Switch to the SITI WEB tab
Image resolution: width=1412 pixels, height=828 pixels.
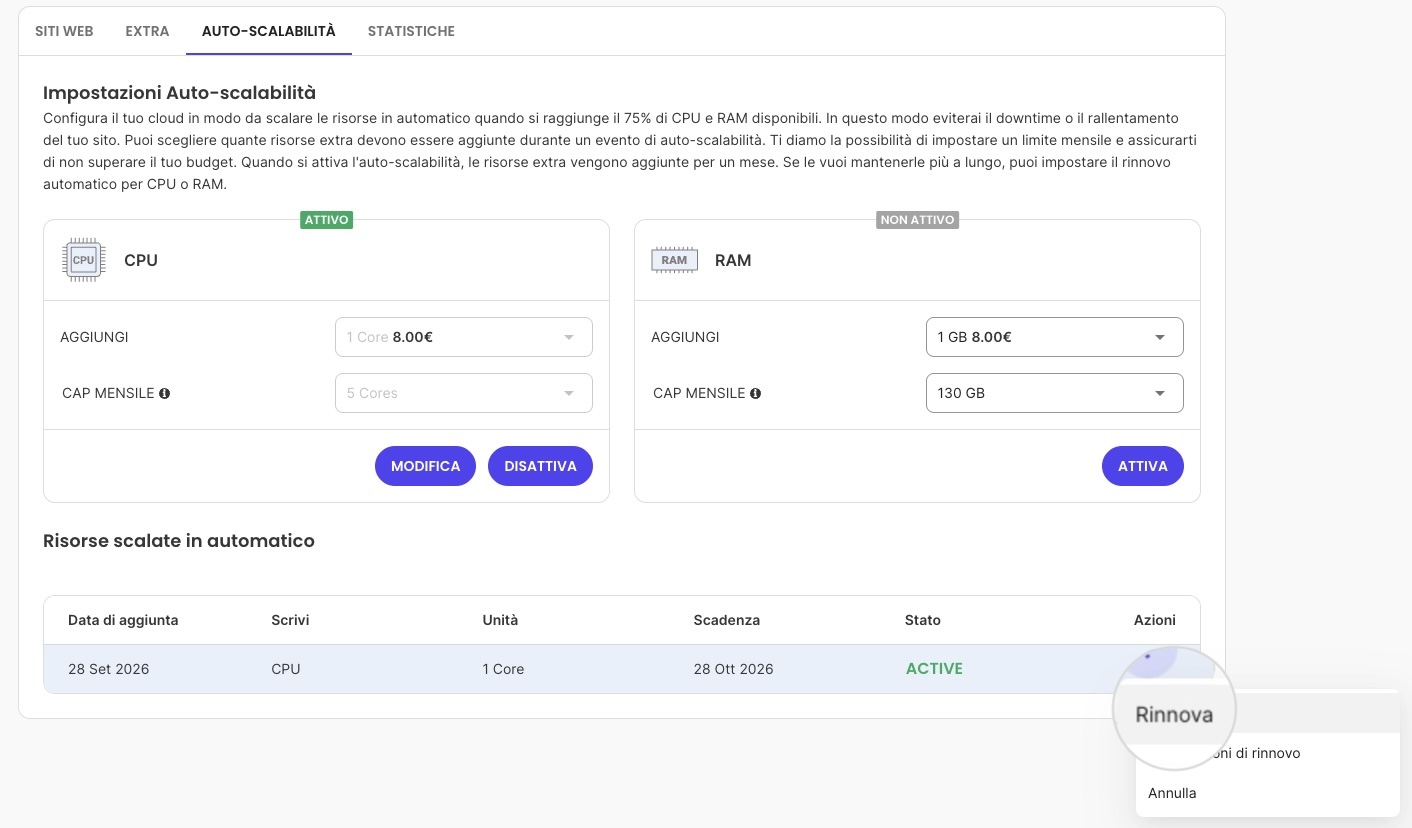64,31
